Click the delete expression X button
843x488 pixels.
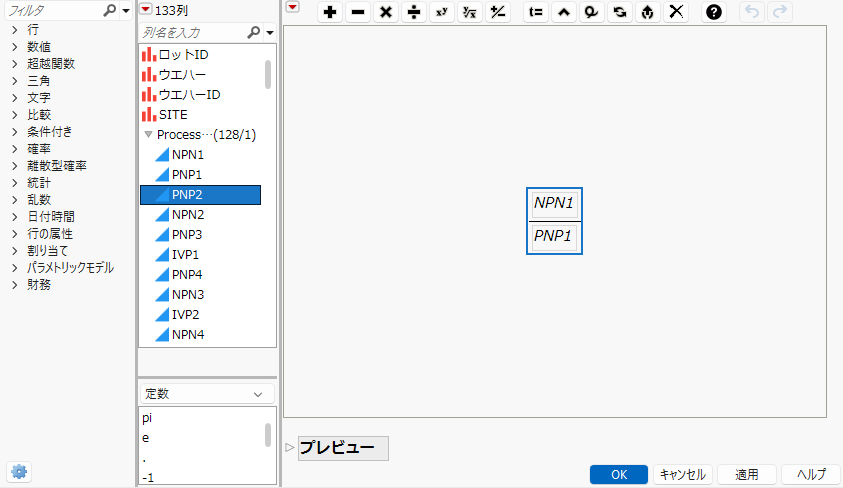676,12
